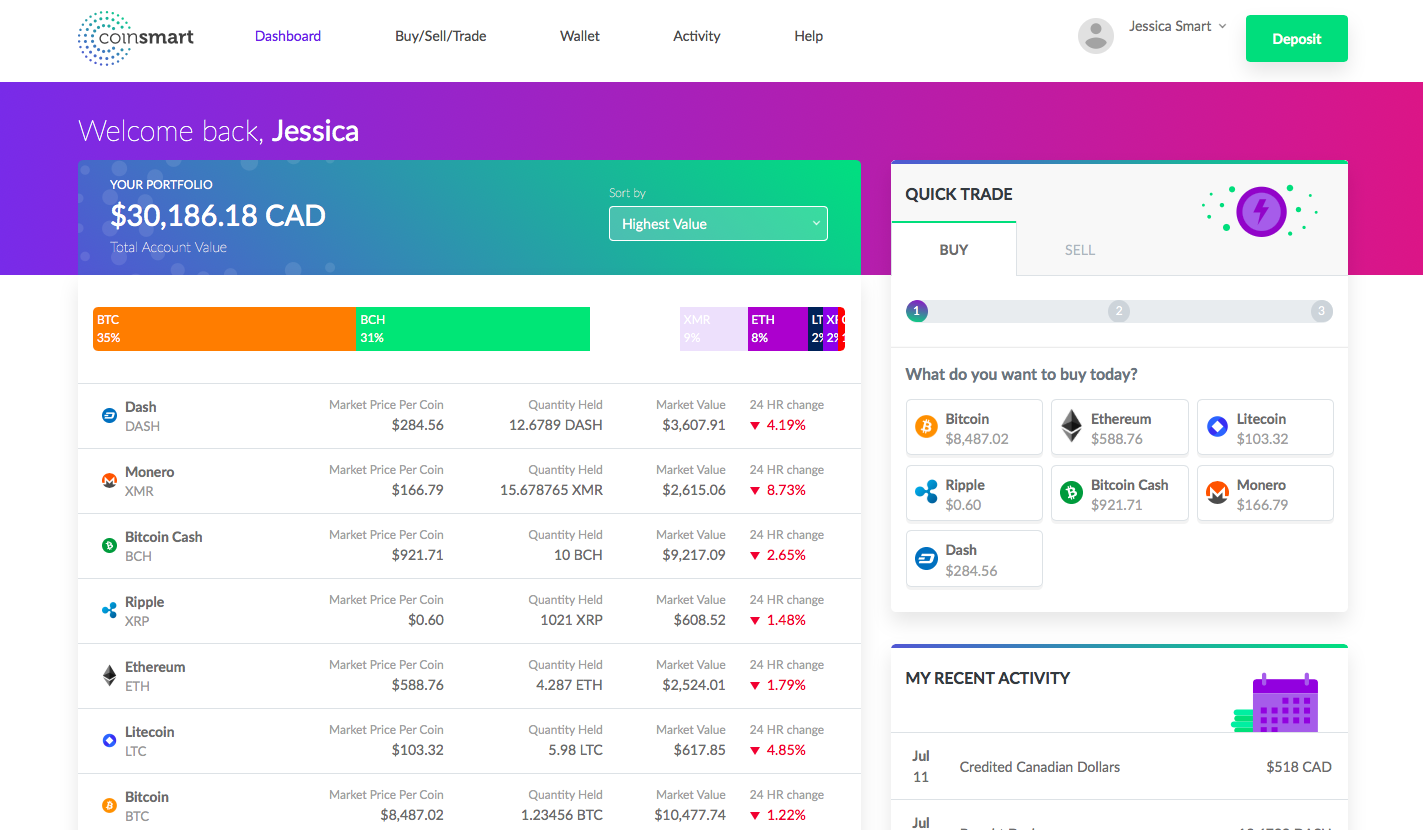Expand the Jessica Smart account menu

point(1178,26)
